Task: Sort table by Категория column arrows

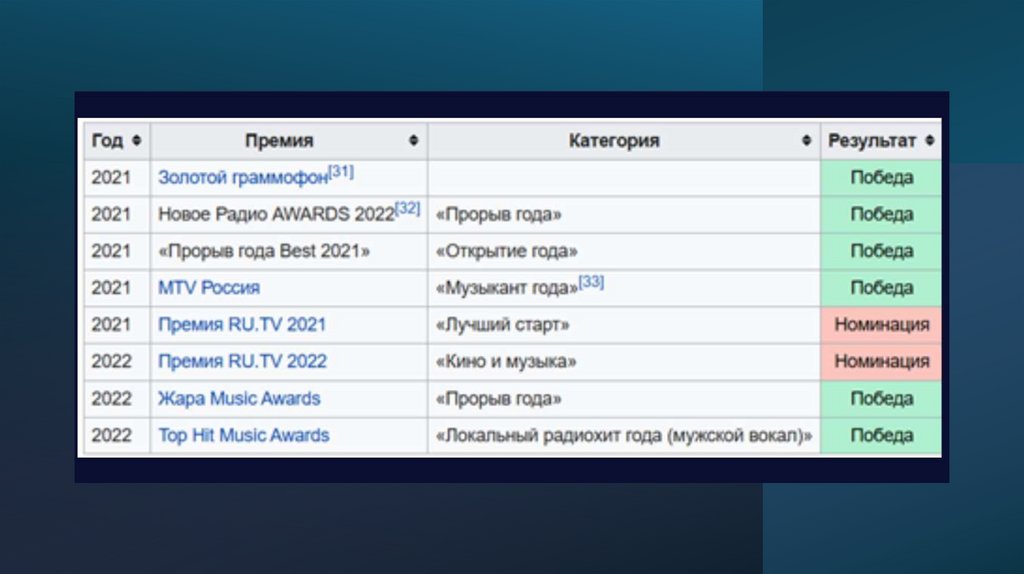Action: coord(807,140)
